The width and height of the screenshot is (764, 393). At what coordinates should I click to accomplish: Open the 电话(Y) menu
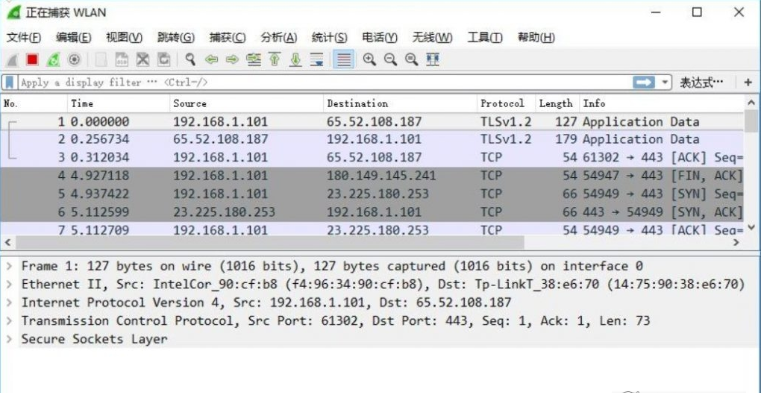[x=380, y=37]
